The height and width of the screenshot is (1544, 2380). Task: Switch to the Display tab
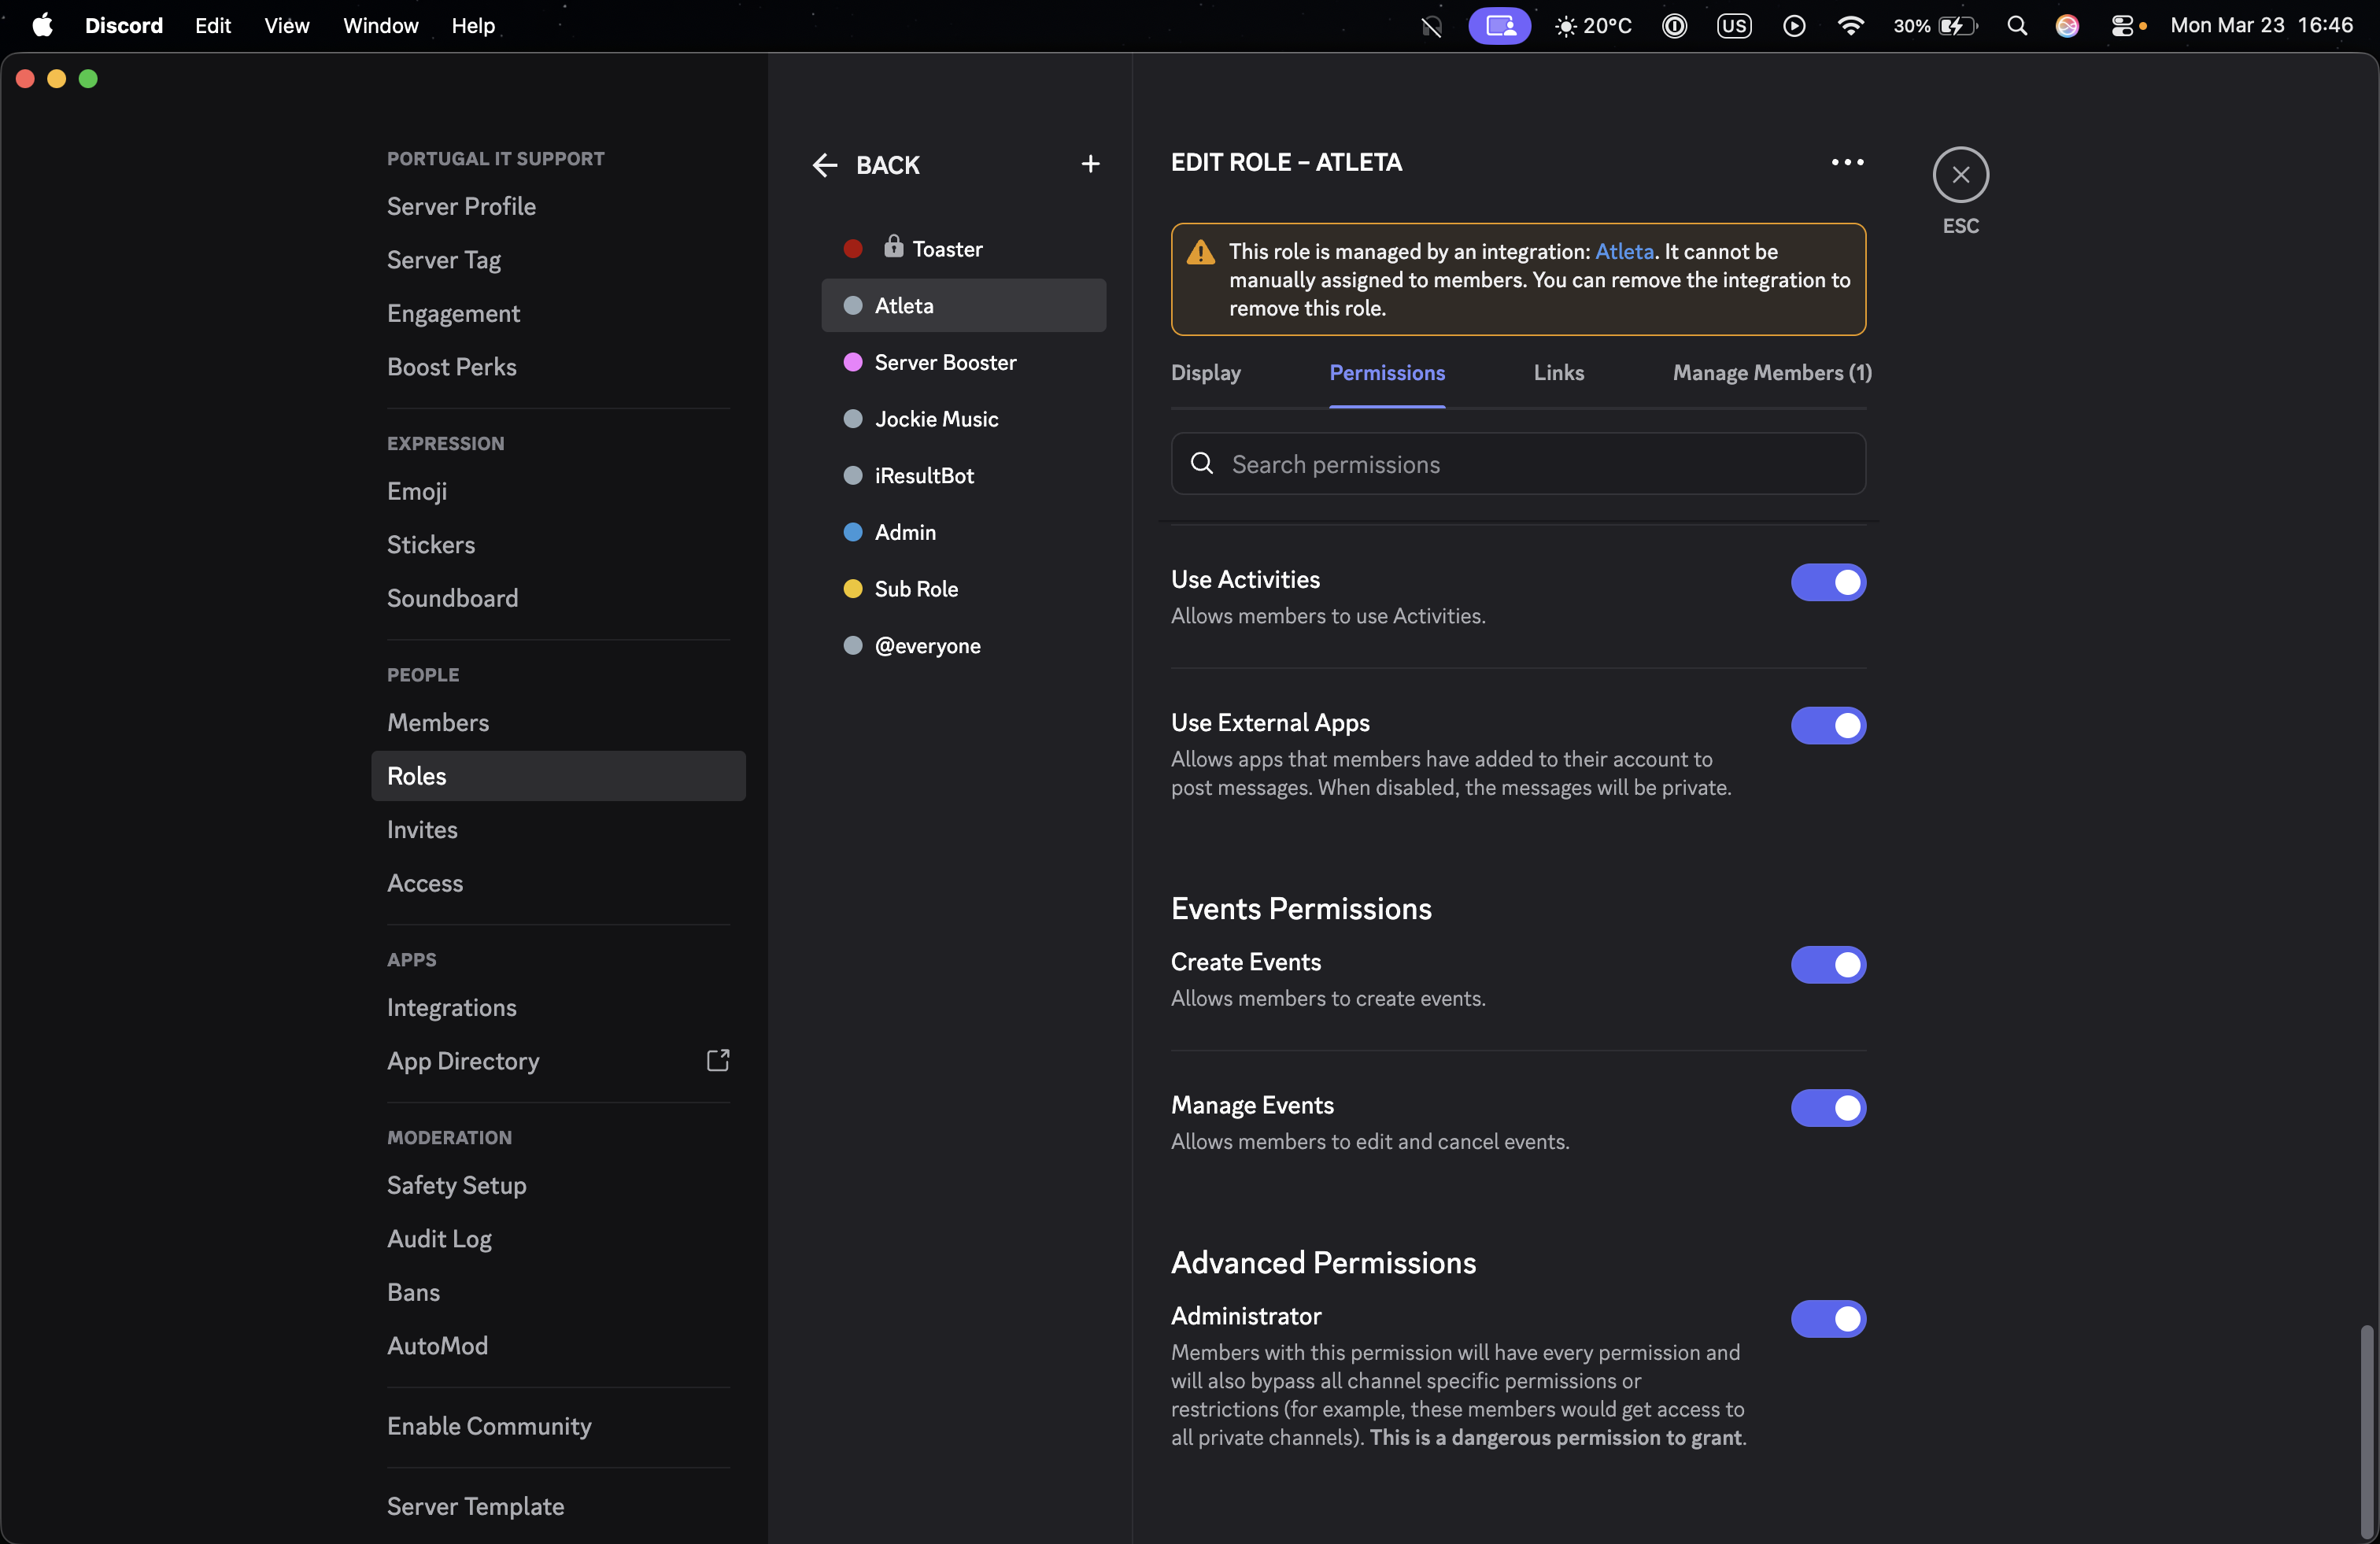point(1205,373)
